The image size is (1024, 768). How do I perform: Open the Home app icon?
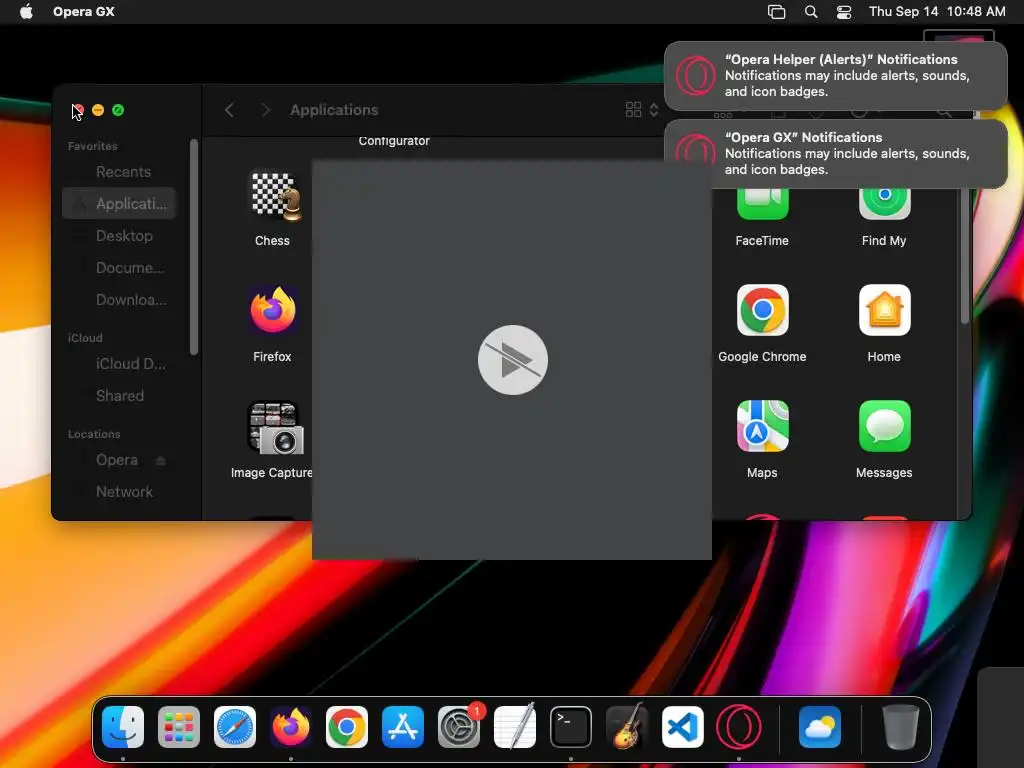point(884,310)
